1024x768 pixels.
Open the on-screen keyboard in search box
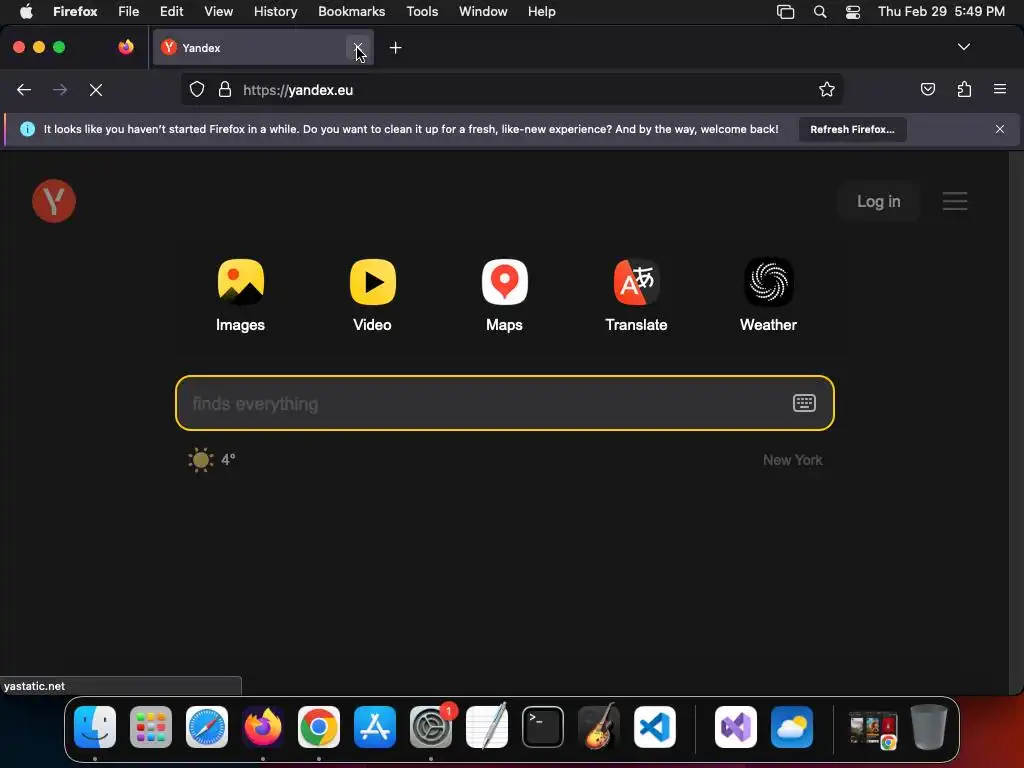click(804, 403)
